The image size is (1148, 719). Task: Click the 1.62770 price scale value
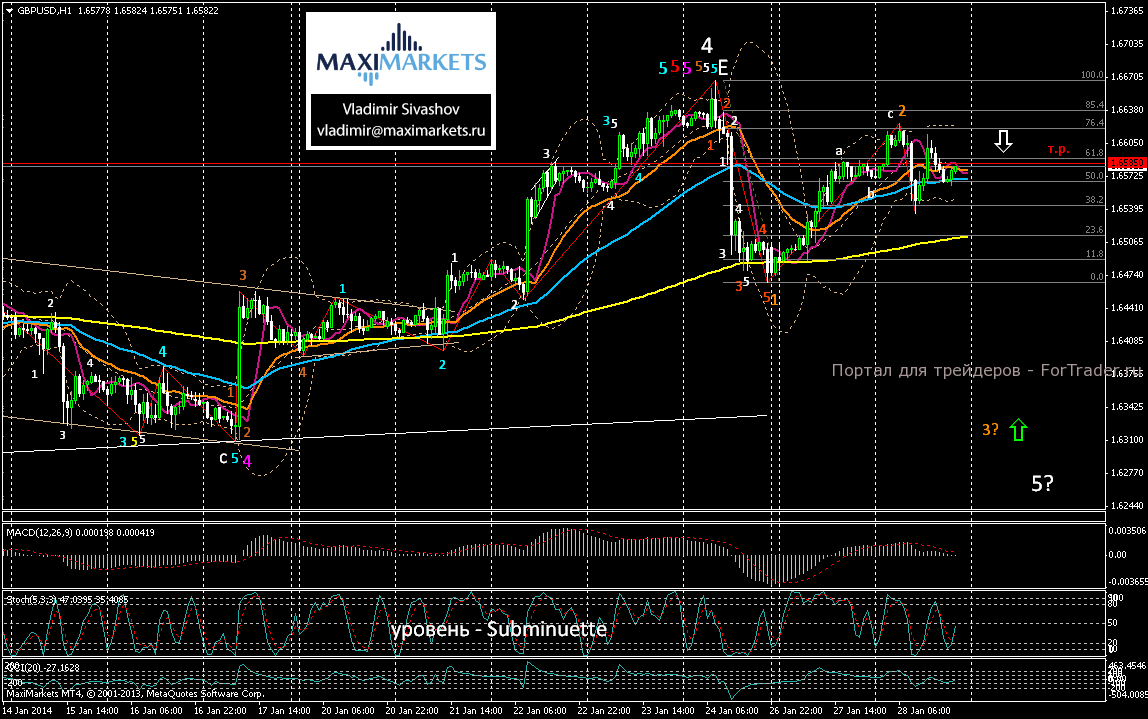1128,472
